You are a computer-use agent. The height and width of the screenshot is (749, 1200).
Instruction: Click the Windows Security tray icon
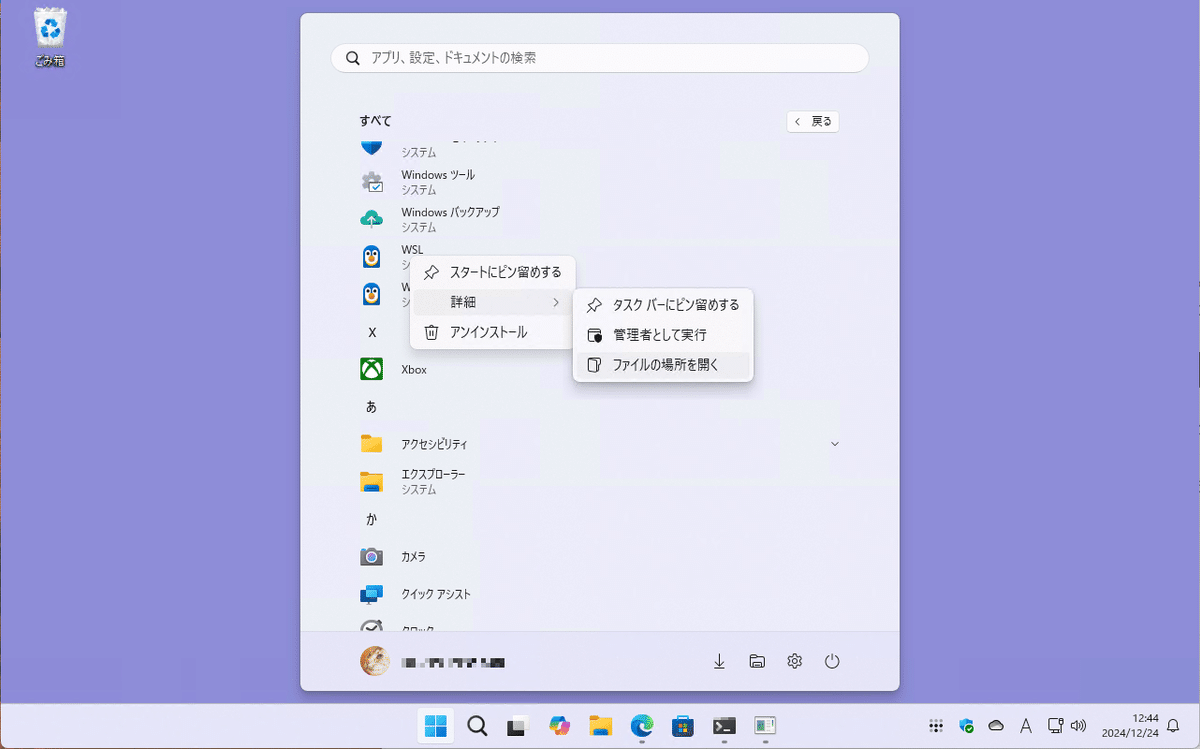point(966,726)
